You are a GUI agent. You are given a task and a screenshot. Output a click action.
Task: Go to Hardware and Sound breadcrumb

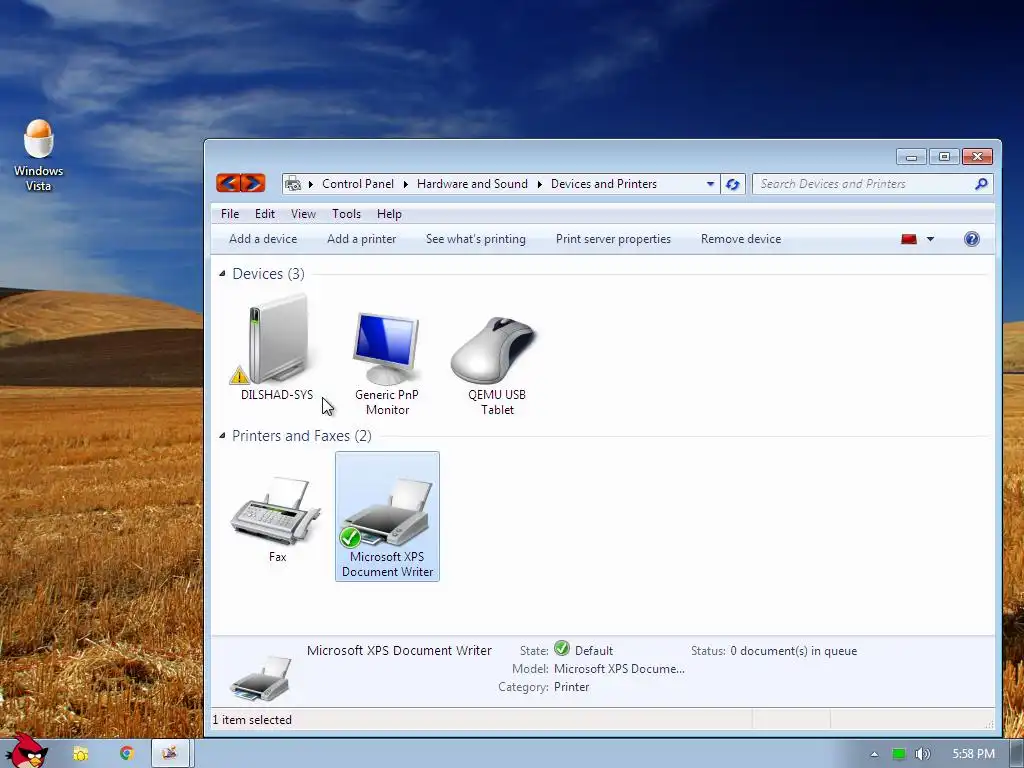pyautogui.click(x=472, y=184)
